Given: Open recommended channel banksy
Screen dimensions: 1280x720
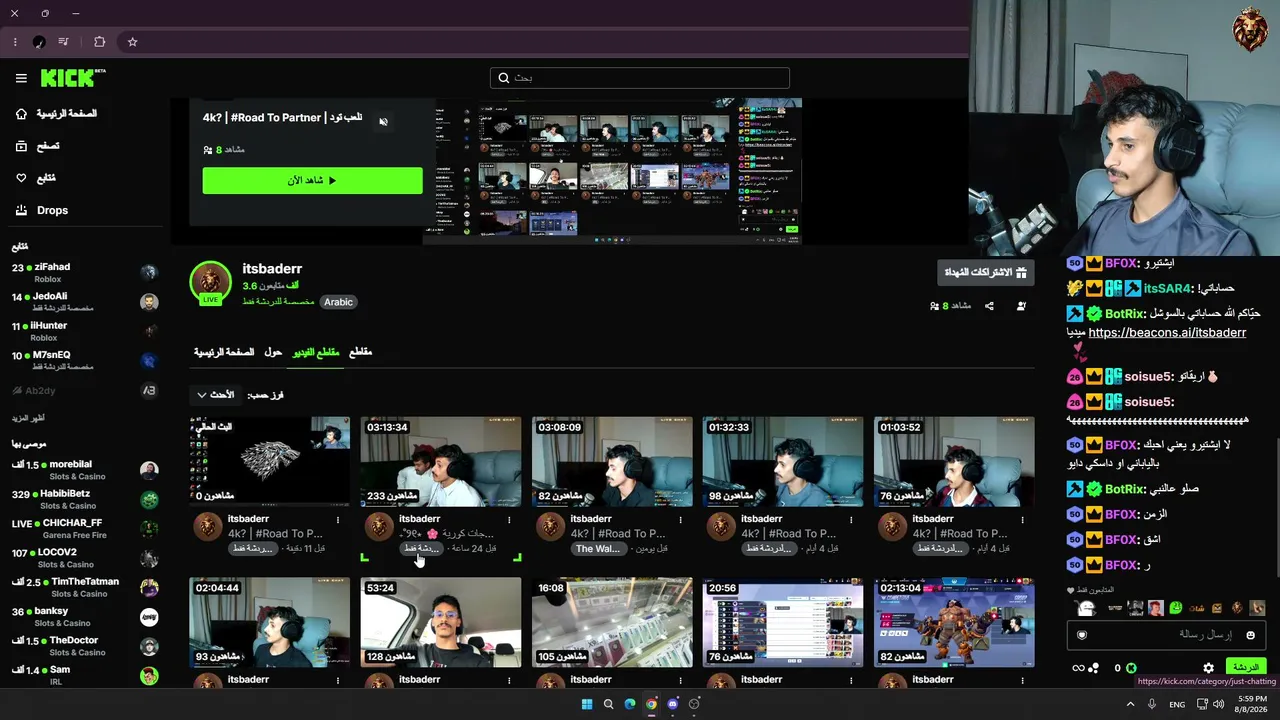Looking at the screenshot, I should click(x=84, y=616).
